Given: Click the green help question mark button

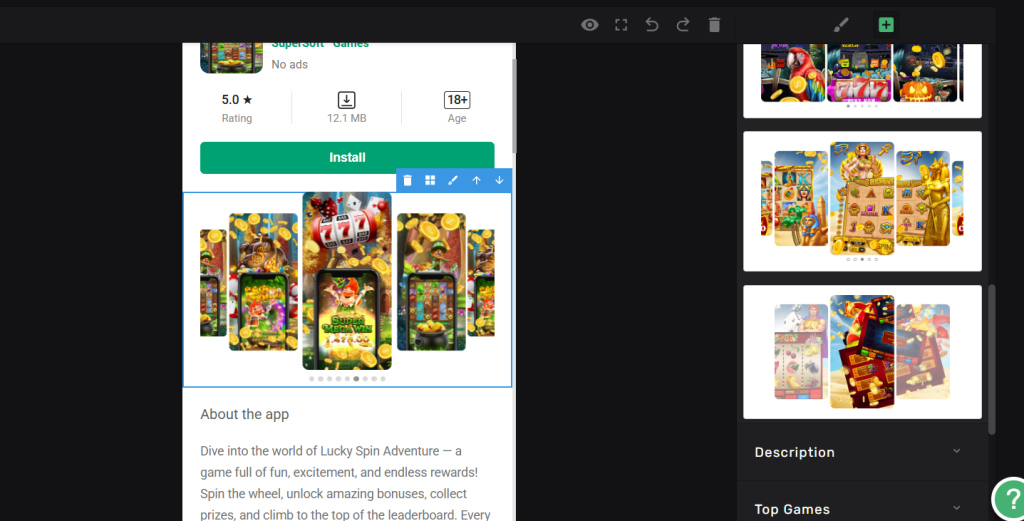Looking at the screenshot, I should click(x=1008, y=499).
